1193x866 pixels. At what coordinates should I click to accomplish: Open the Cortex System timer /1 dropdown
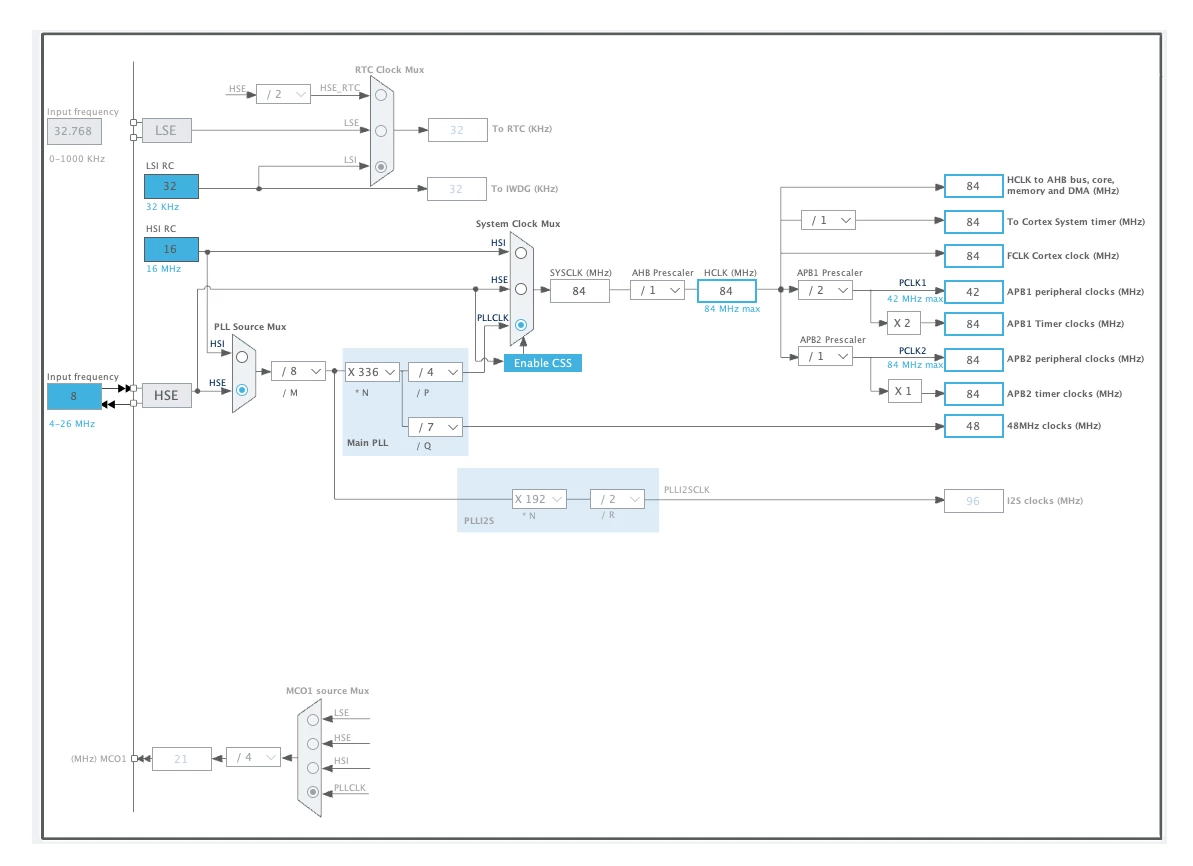coord(829,220)
